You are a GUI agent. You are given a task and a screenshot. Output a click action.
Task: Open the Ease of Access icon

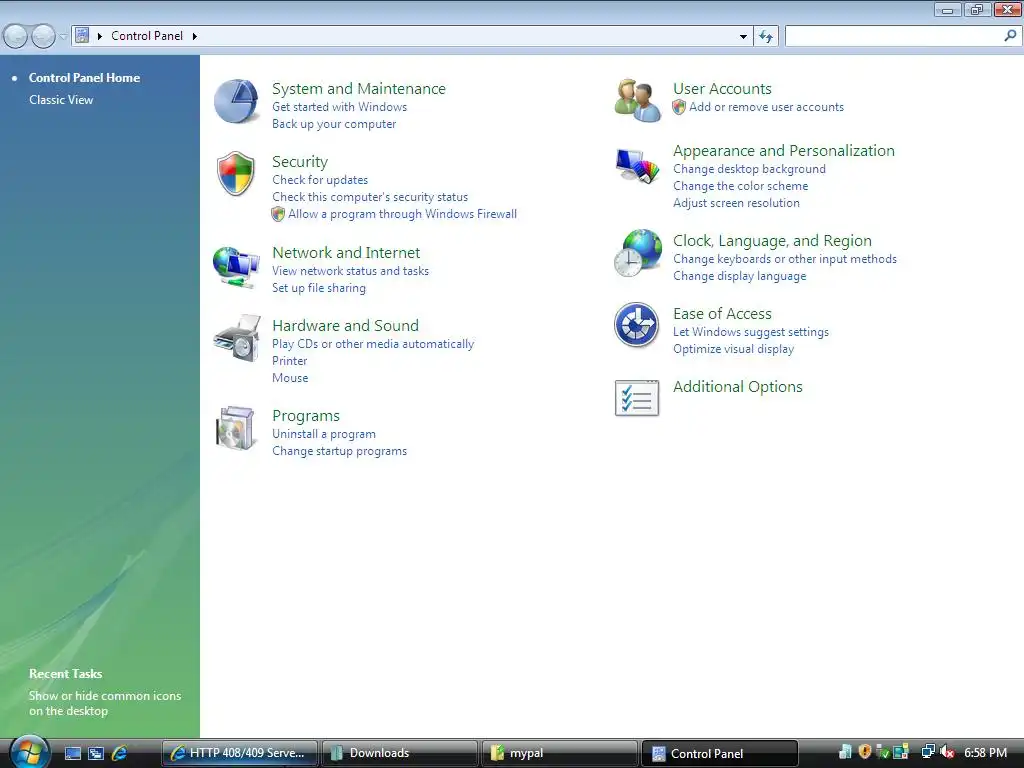637,325
